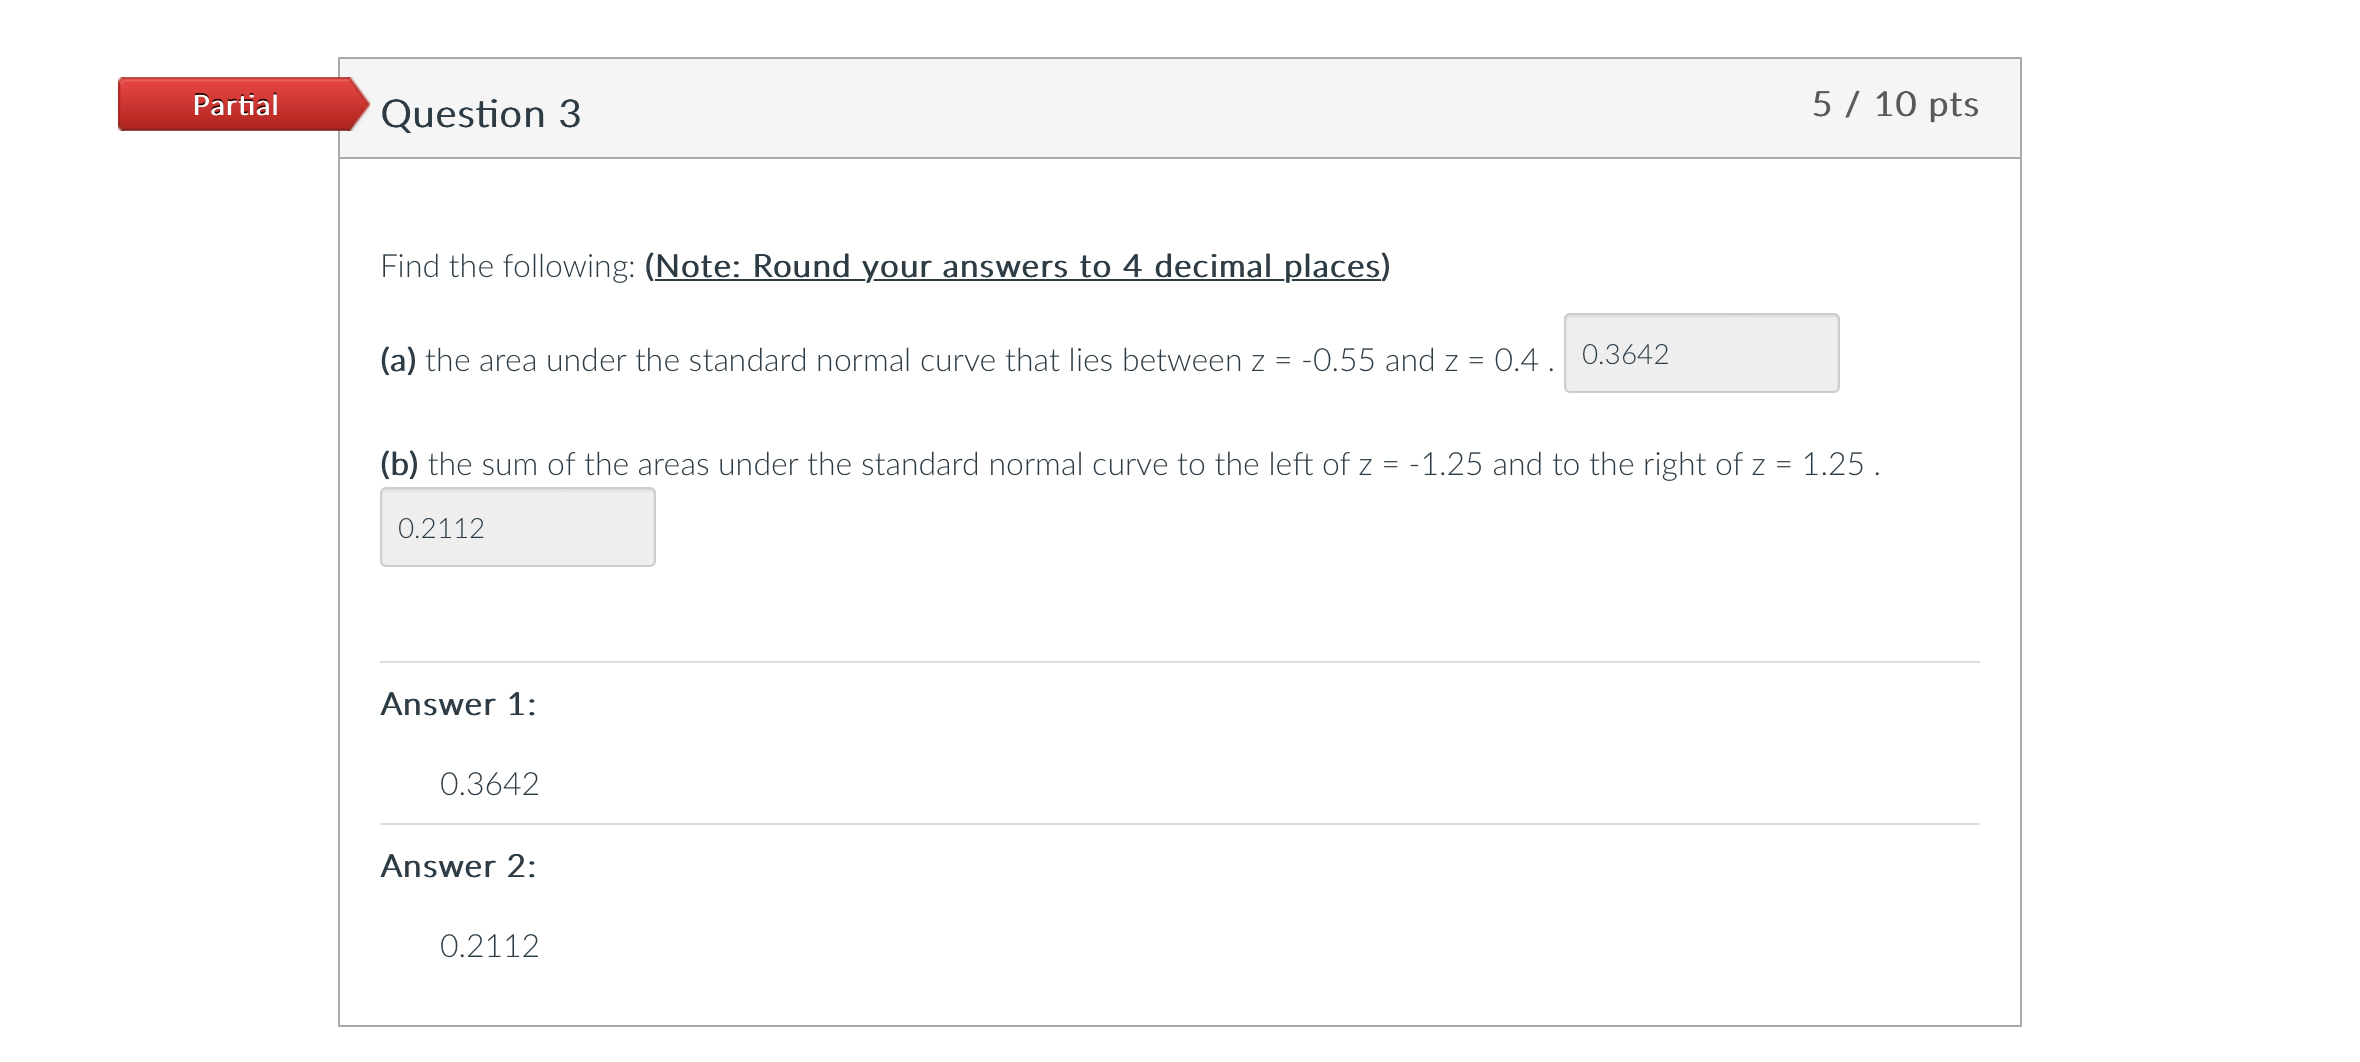Click the Answer 2 label
The image size is (2360, 1062).
tap(458, 866)
